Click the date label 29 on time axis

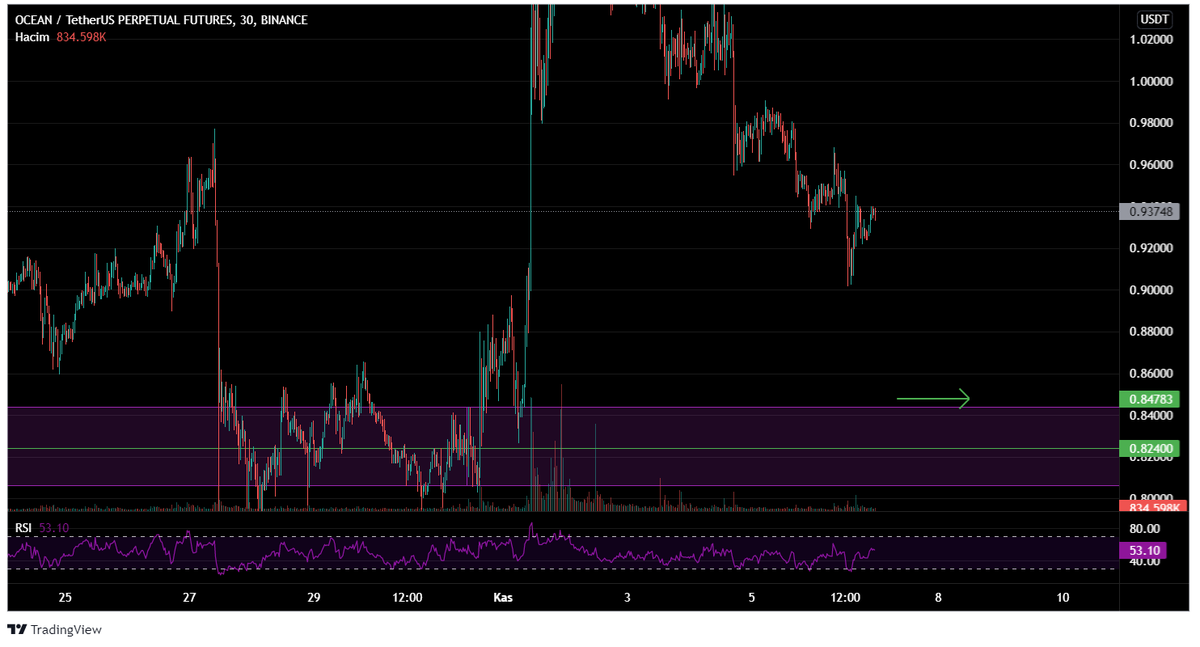pyautogui.click(x=314, y=598)
